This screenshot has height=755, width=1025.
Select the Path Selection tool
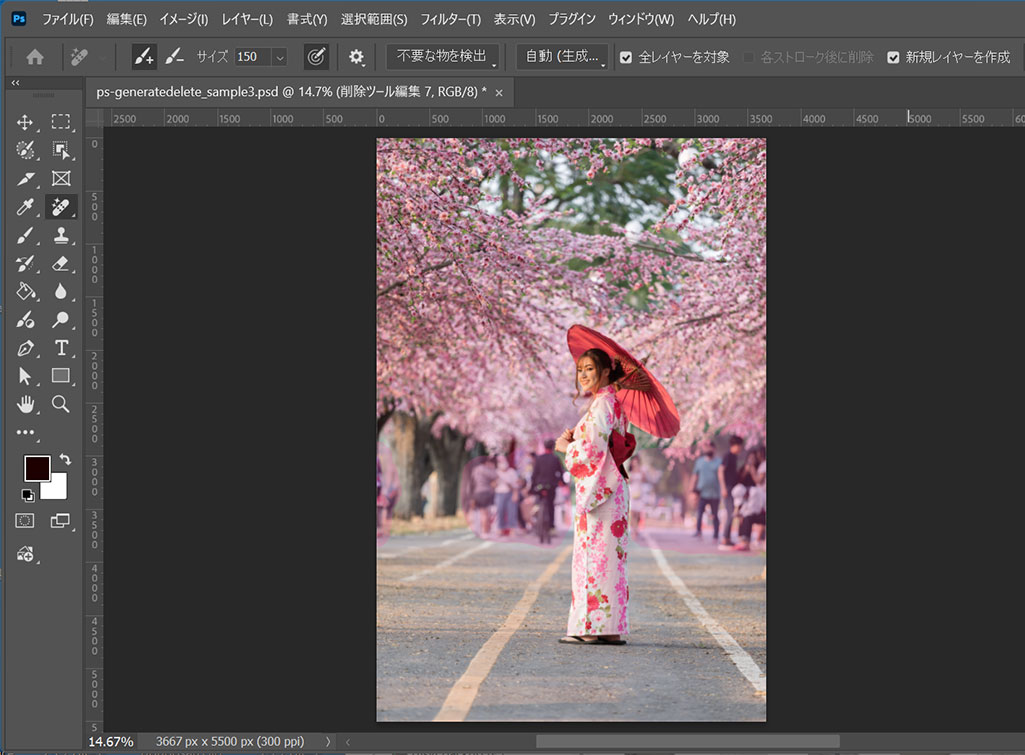tap(25, 376)
